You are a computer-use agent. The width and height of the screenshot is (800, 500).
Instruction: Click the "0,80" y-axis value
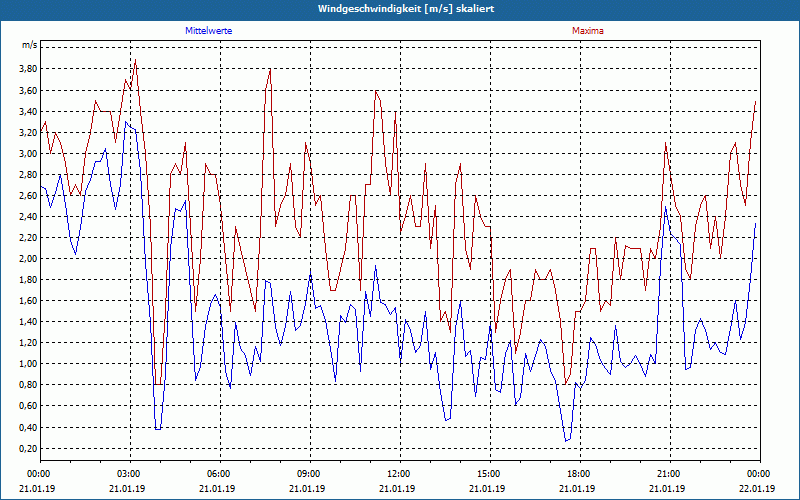pos(29,385)
